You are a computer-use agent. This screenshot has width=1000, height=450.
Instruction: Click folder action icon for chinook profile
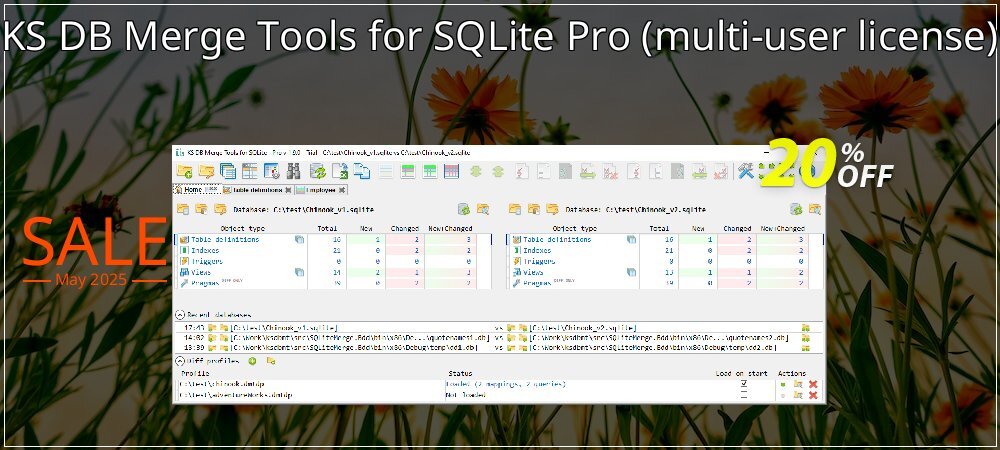798,384
